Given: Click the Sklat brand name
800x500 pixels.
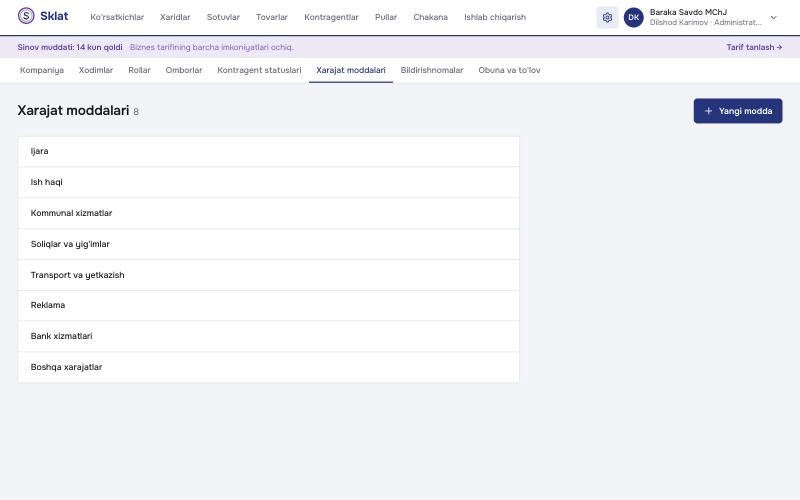Looking at the screenshot, I should pyautogui.click(x=54, y=16).
